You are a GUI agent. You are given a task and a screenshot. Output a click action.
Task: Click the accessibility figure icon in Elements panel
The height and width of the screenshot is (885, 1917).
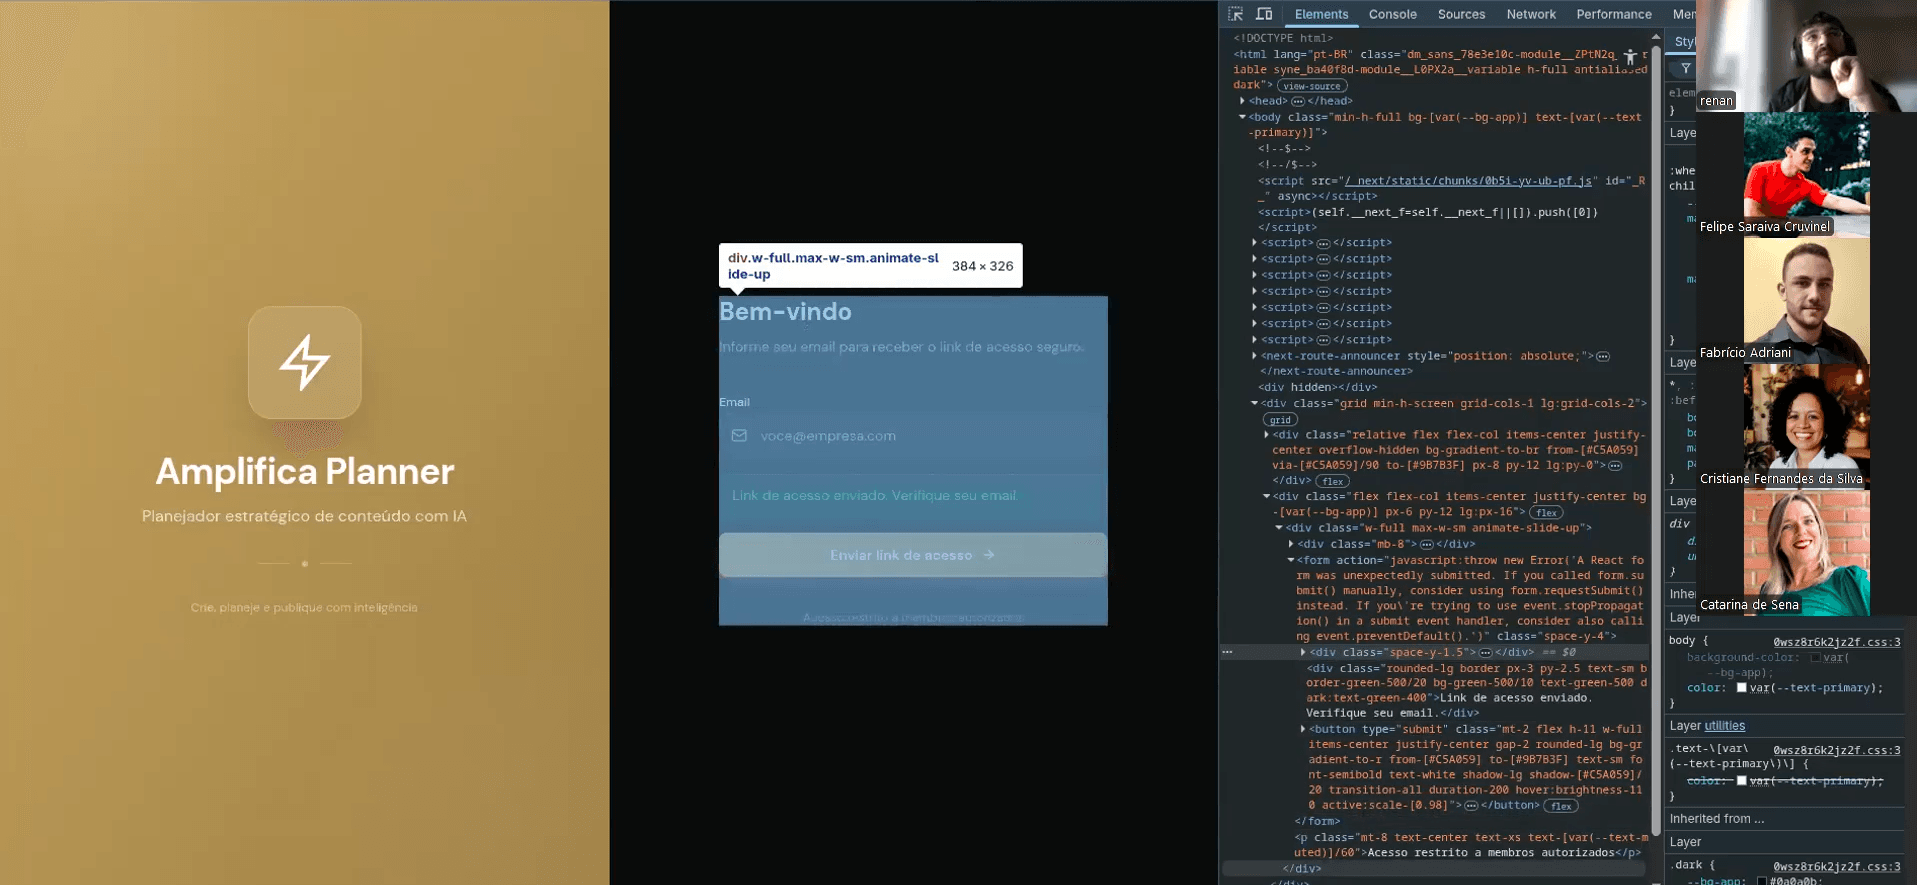(1630, 57)
